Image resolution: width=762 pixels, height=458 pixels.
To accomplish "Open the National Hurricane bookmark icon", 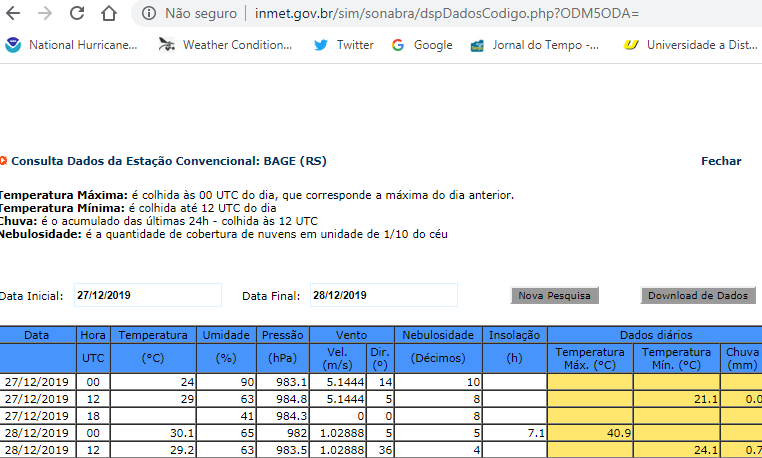I will click(13, 45).
